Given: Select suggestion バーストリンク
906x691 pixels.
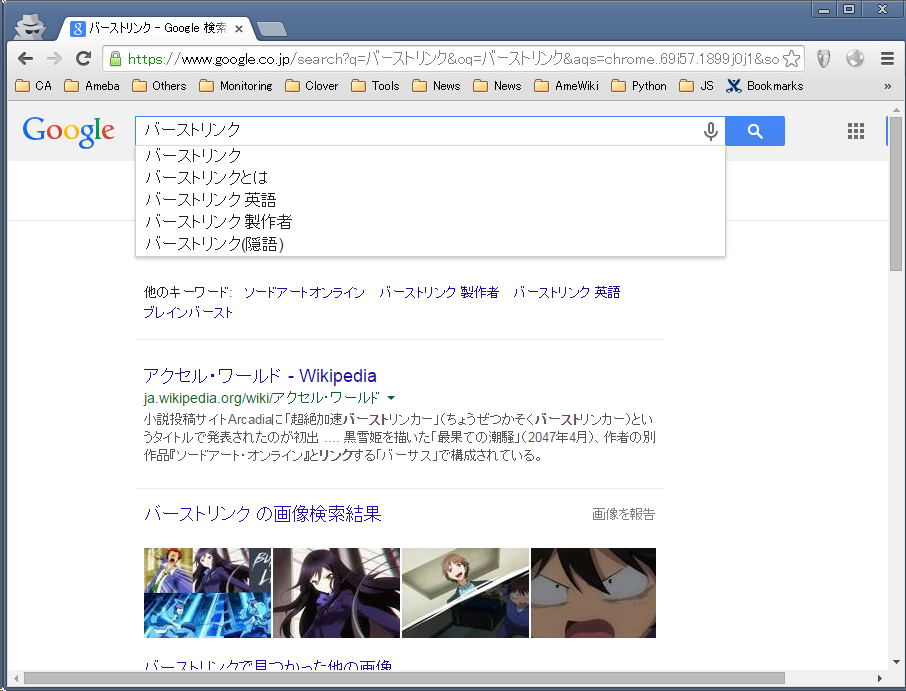Looking at the screenshot, I should coord(430,155).
